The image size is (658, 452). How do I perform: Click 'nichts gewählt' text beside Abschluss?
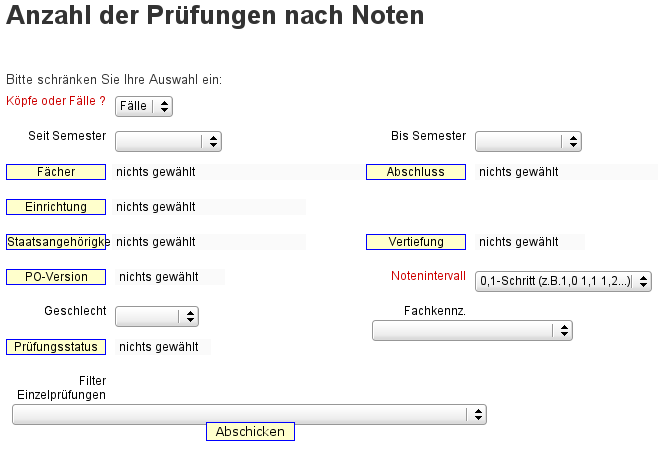coord(519,172)
